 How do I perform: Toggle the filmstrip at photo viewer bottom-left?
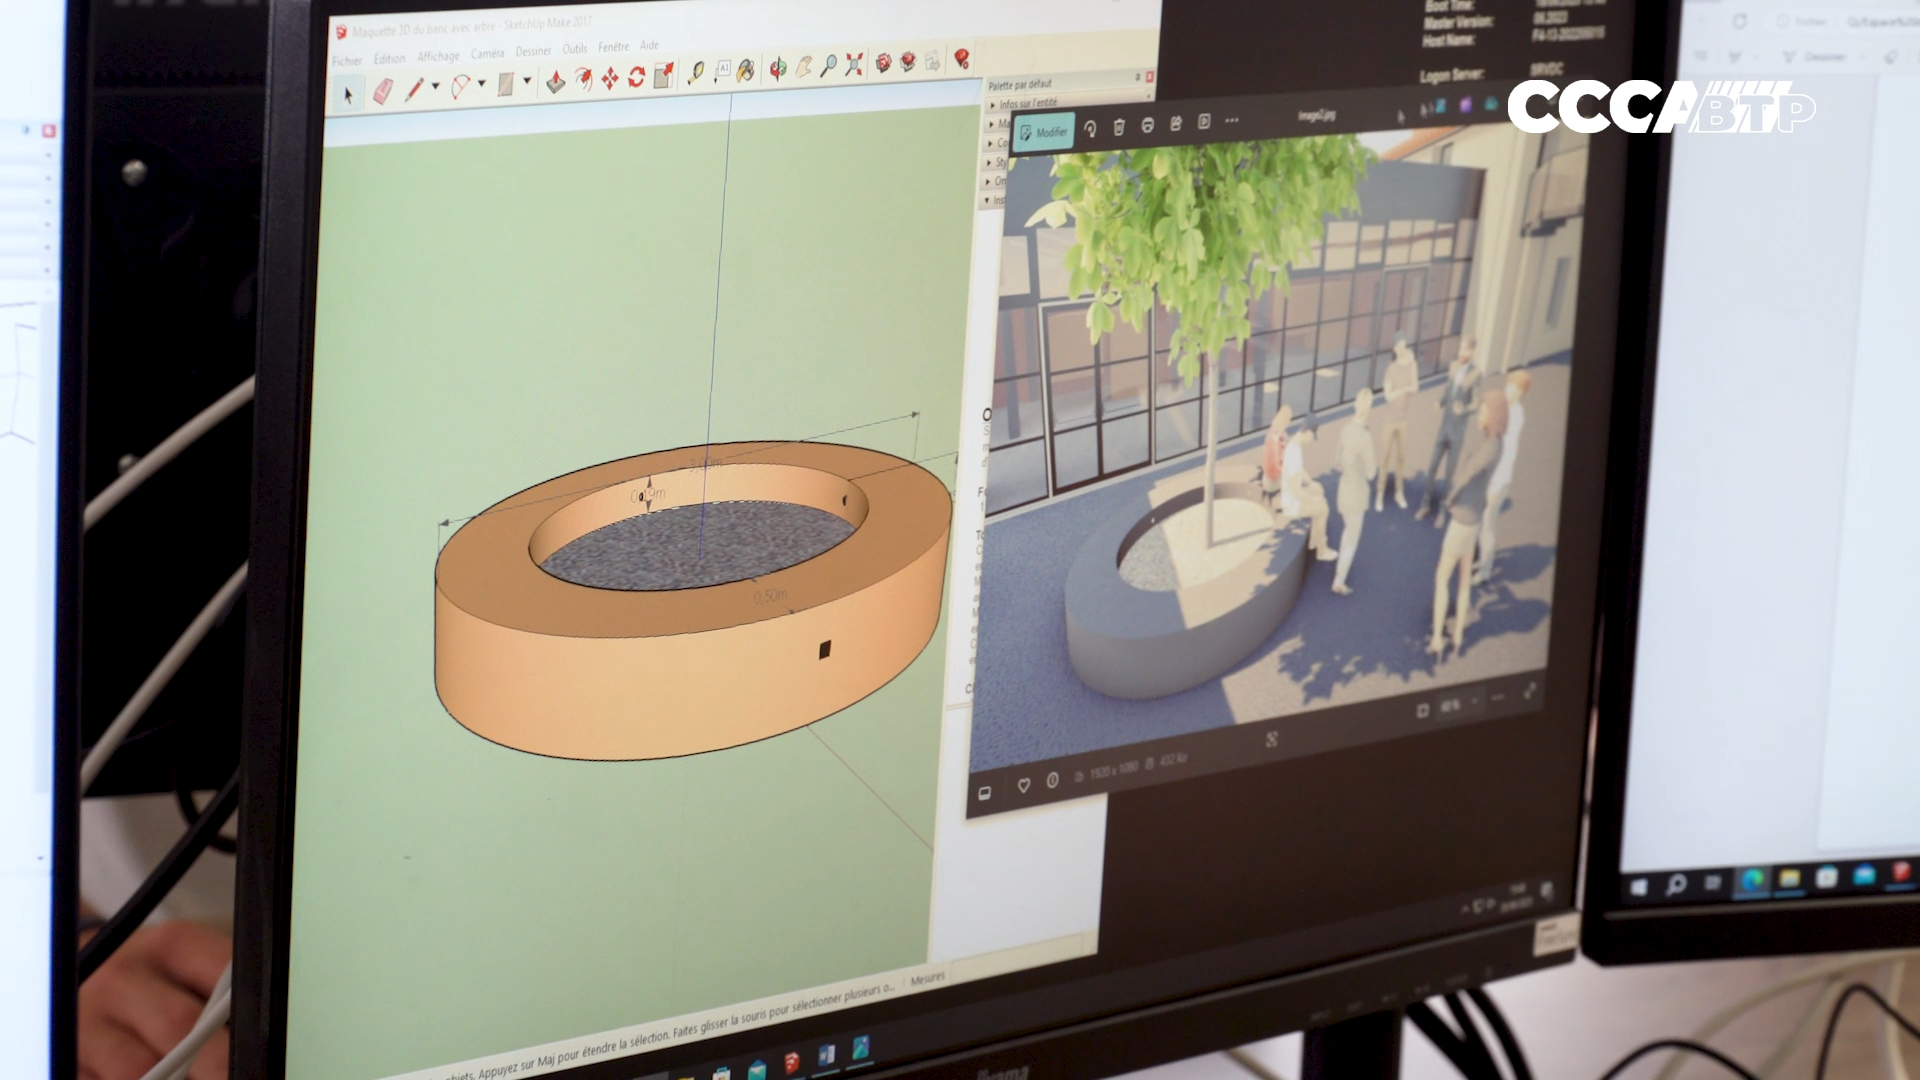984,793
